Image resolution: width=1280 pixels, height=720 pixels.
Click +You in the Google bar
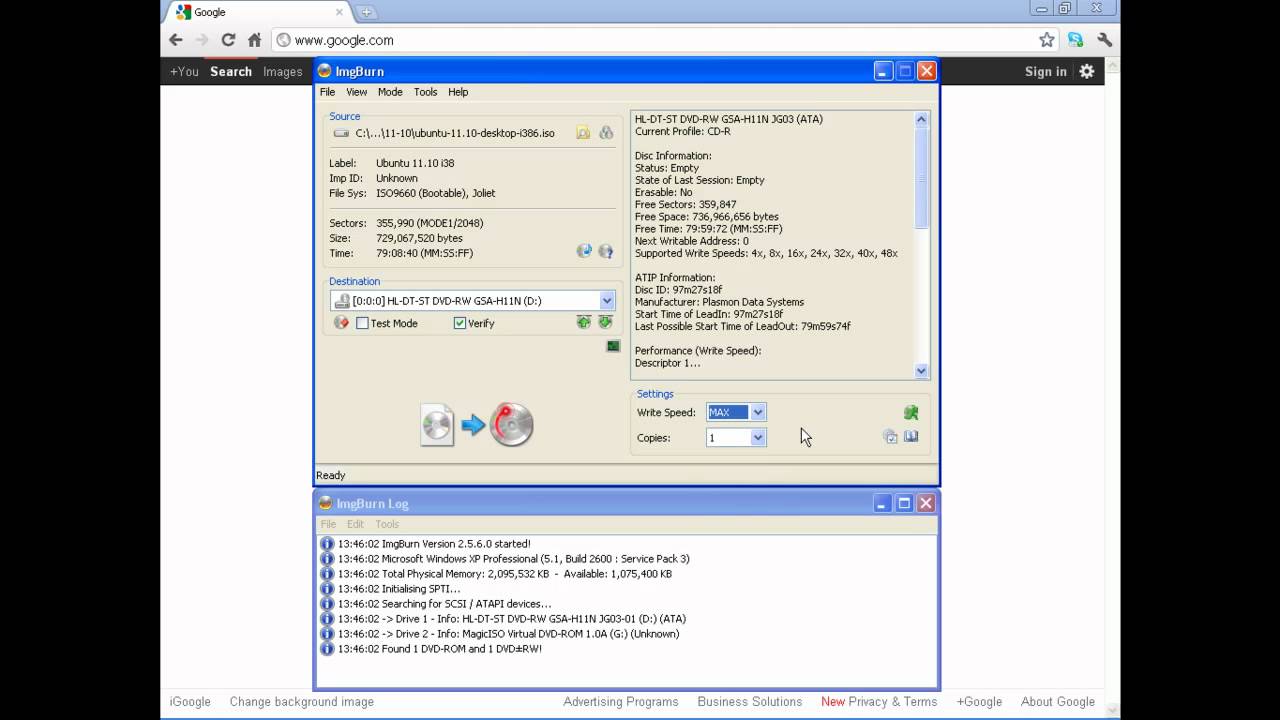[x=184, y=71]
